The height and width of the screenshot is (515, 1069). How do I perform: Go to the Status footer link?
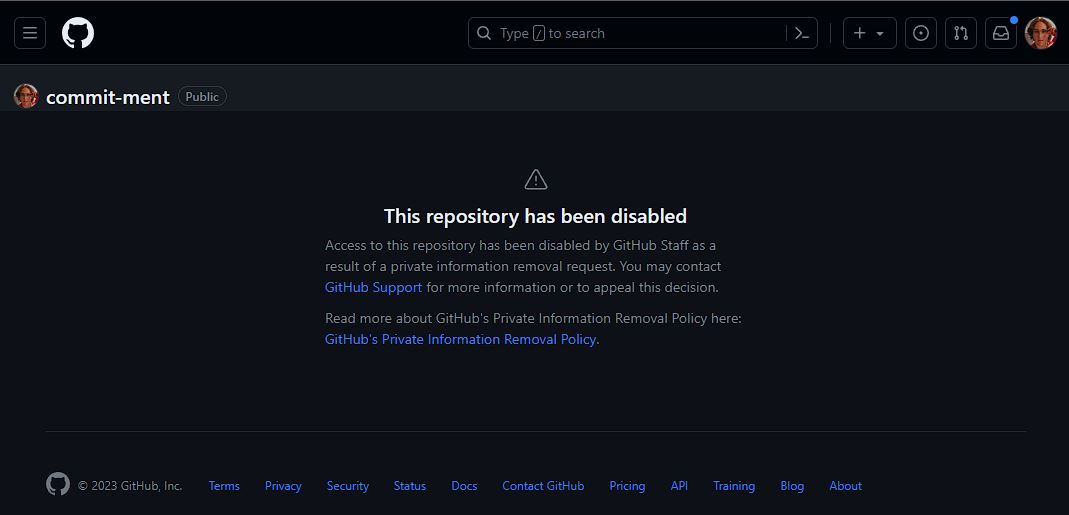coord(410,486)
